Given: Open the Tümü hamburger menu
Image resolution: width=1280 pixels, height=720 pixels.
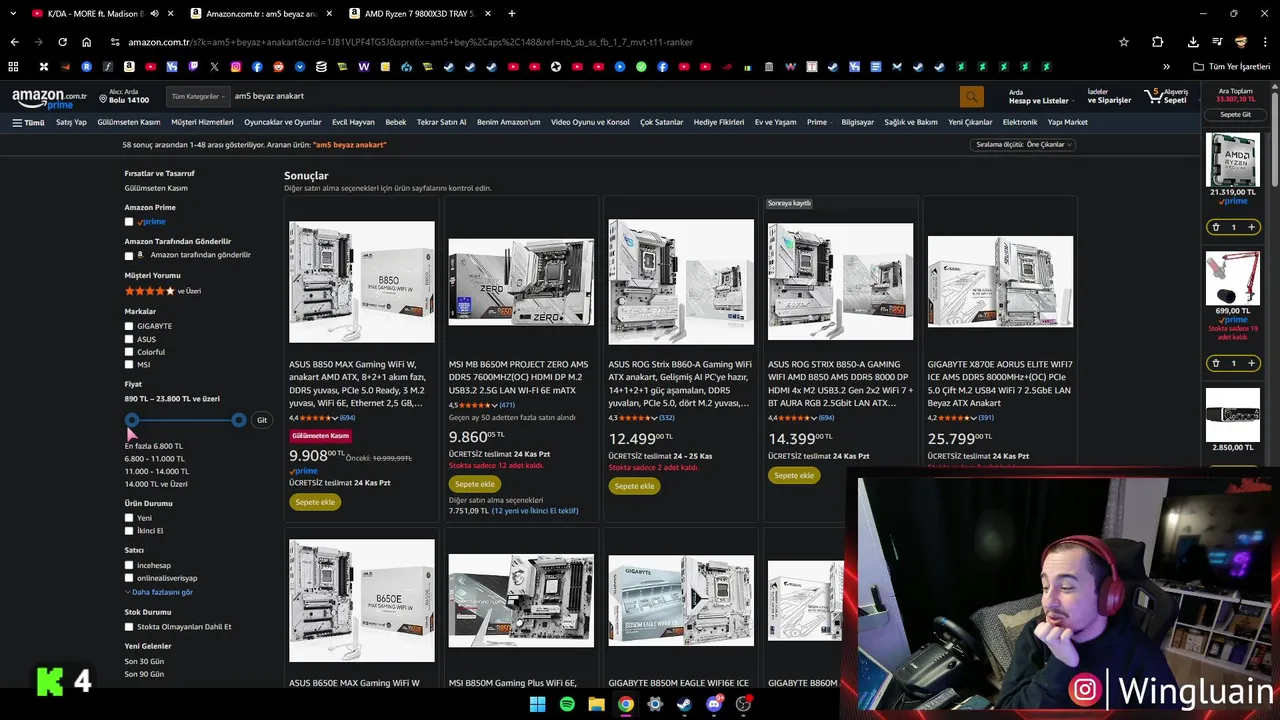Looking at the screenshot, I should 28,122.
